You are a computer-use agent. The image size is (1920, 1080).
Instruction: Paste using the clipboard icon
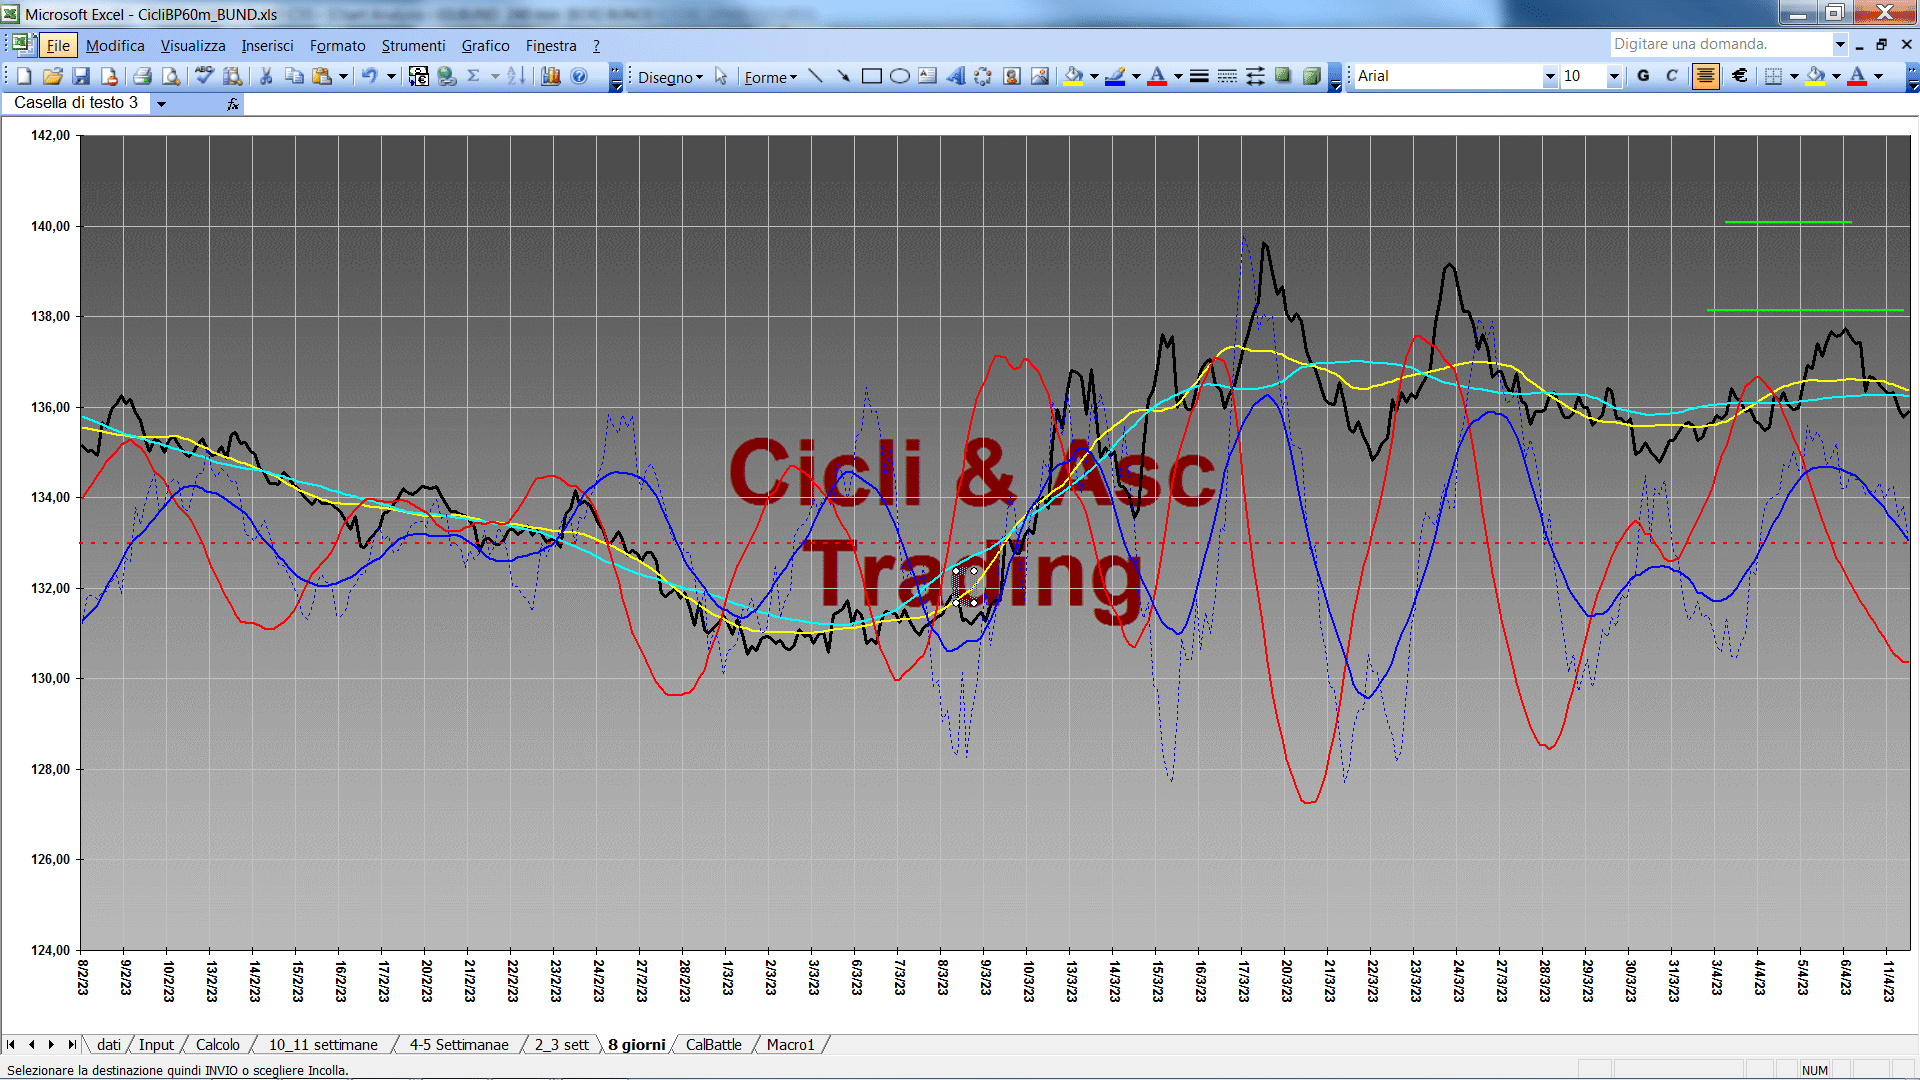point(322,76)
